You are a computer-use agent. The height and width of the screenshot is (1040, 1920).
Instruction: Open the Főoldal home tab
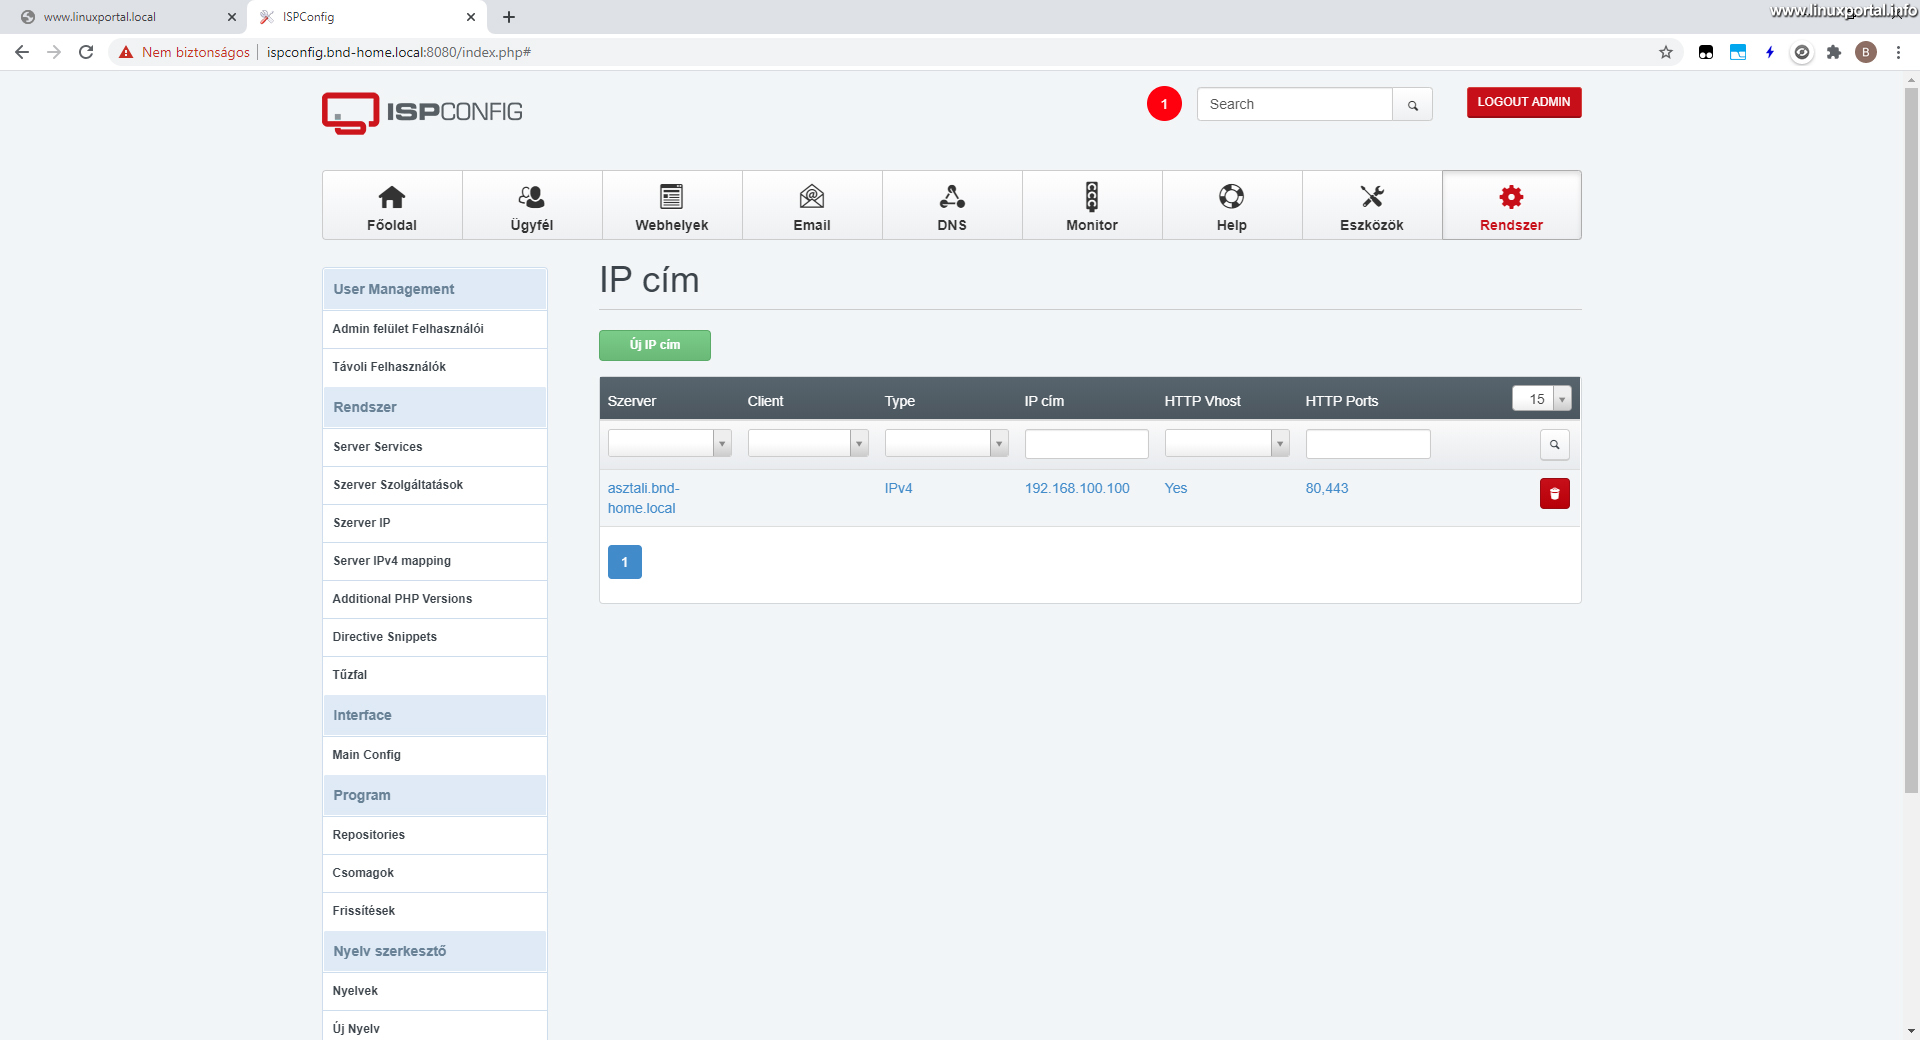pos(392,206)
